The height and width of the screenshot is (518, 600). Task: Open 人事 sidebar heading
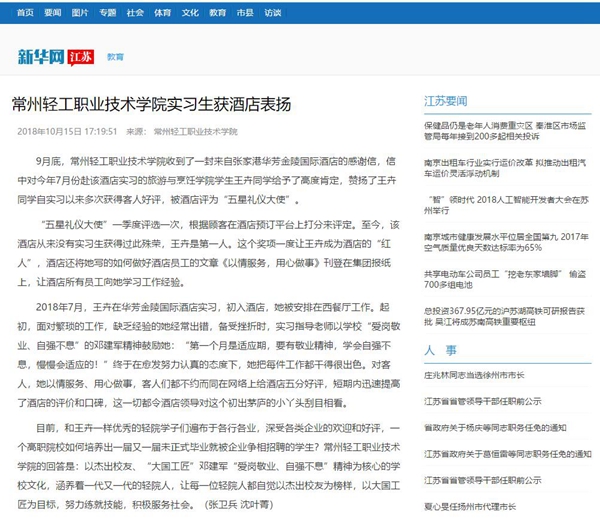click(x=440, y=350)
